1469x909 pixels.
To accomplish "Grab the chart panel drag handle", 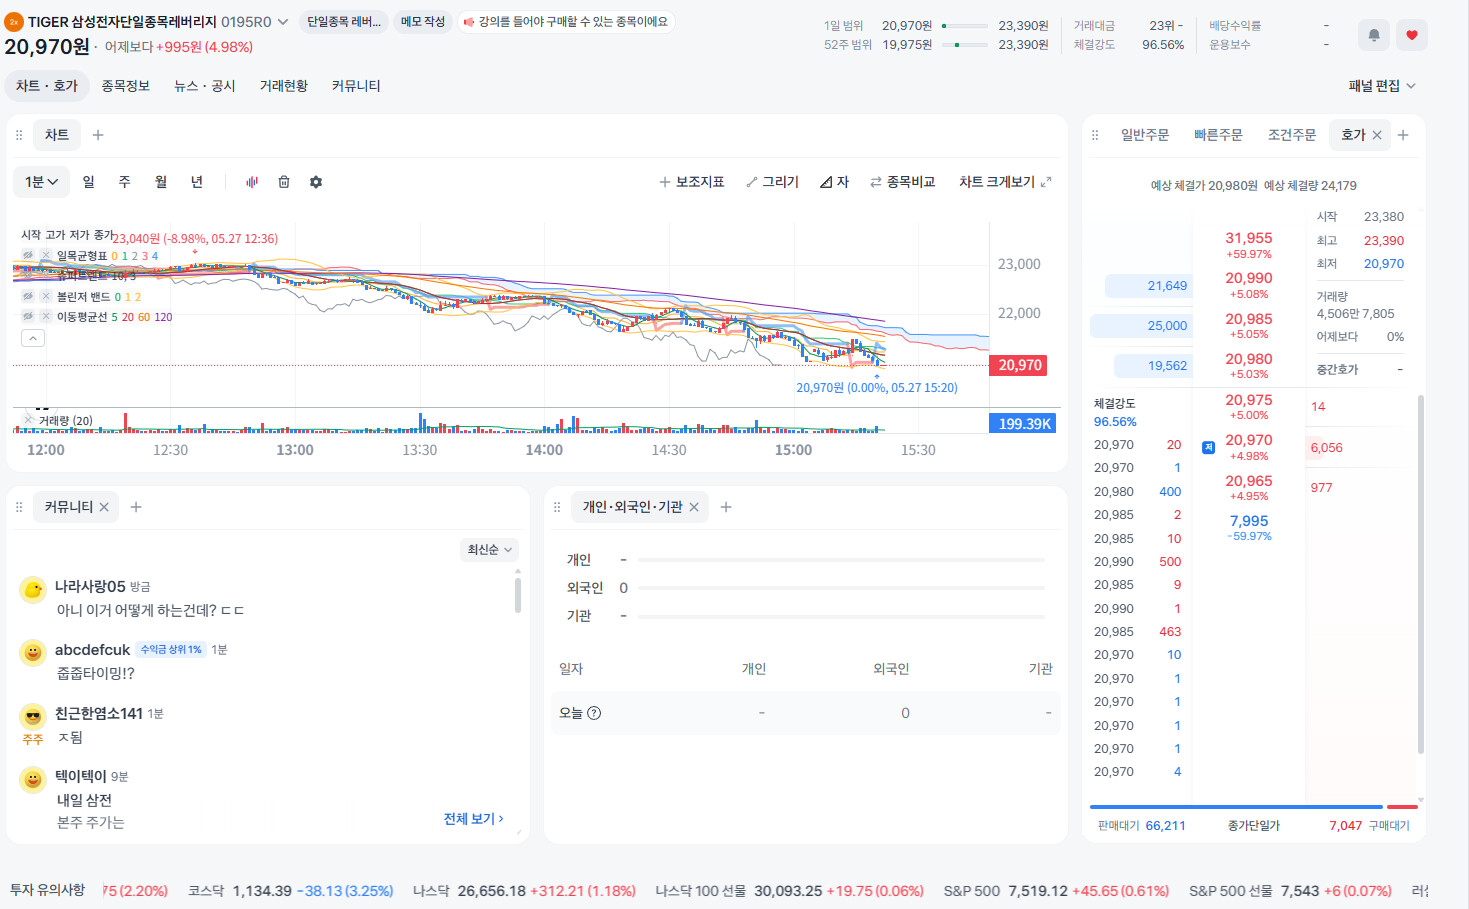I will click(x=19, y=135).
